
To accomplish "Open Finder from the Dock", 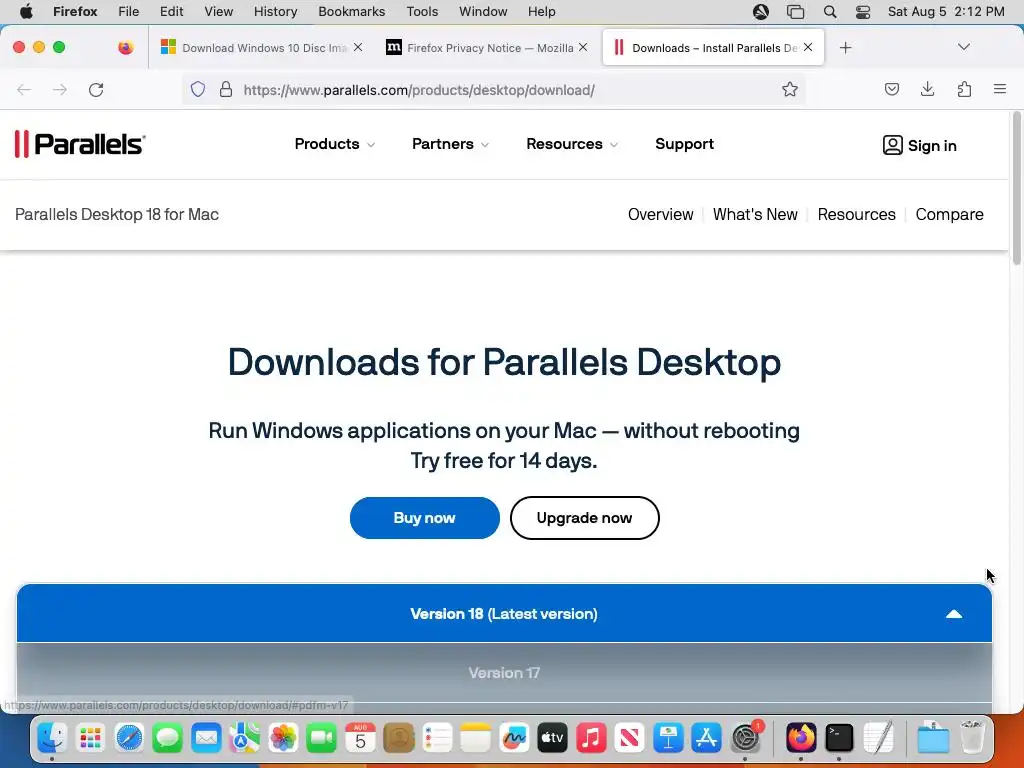I will (x=52, y=739).
